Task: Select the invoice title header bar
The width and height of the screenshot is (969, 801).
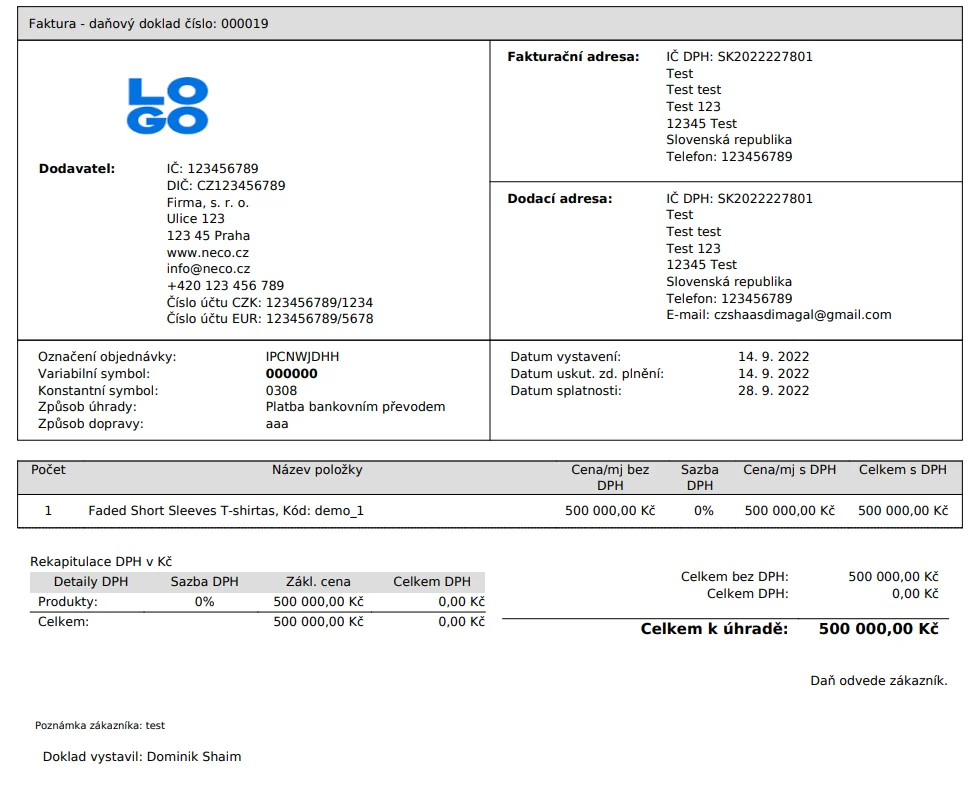Action: pyautogui.click(x=489, y=24)
